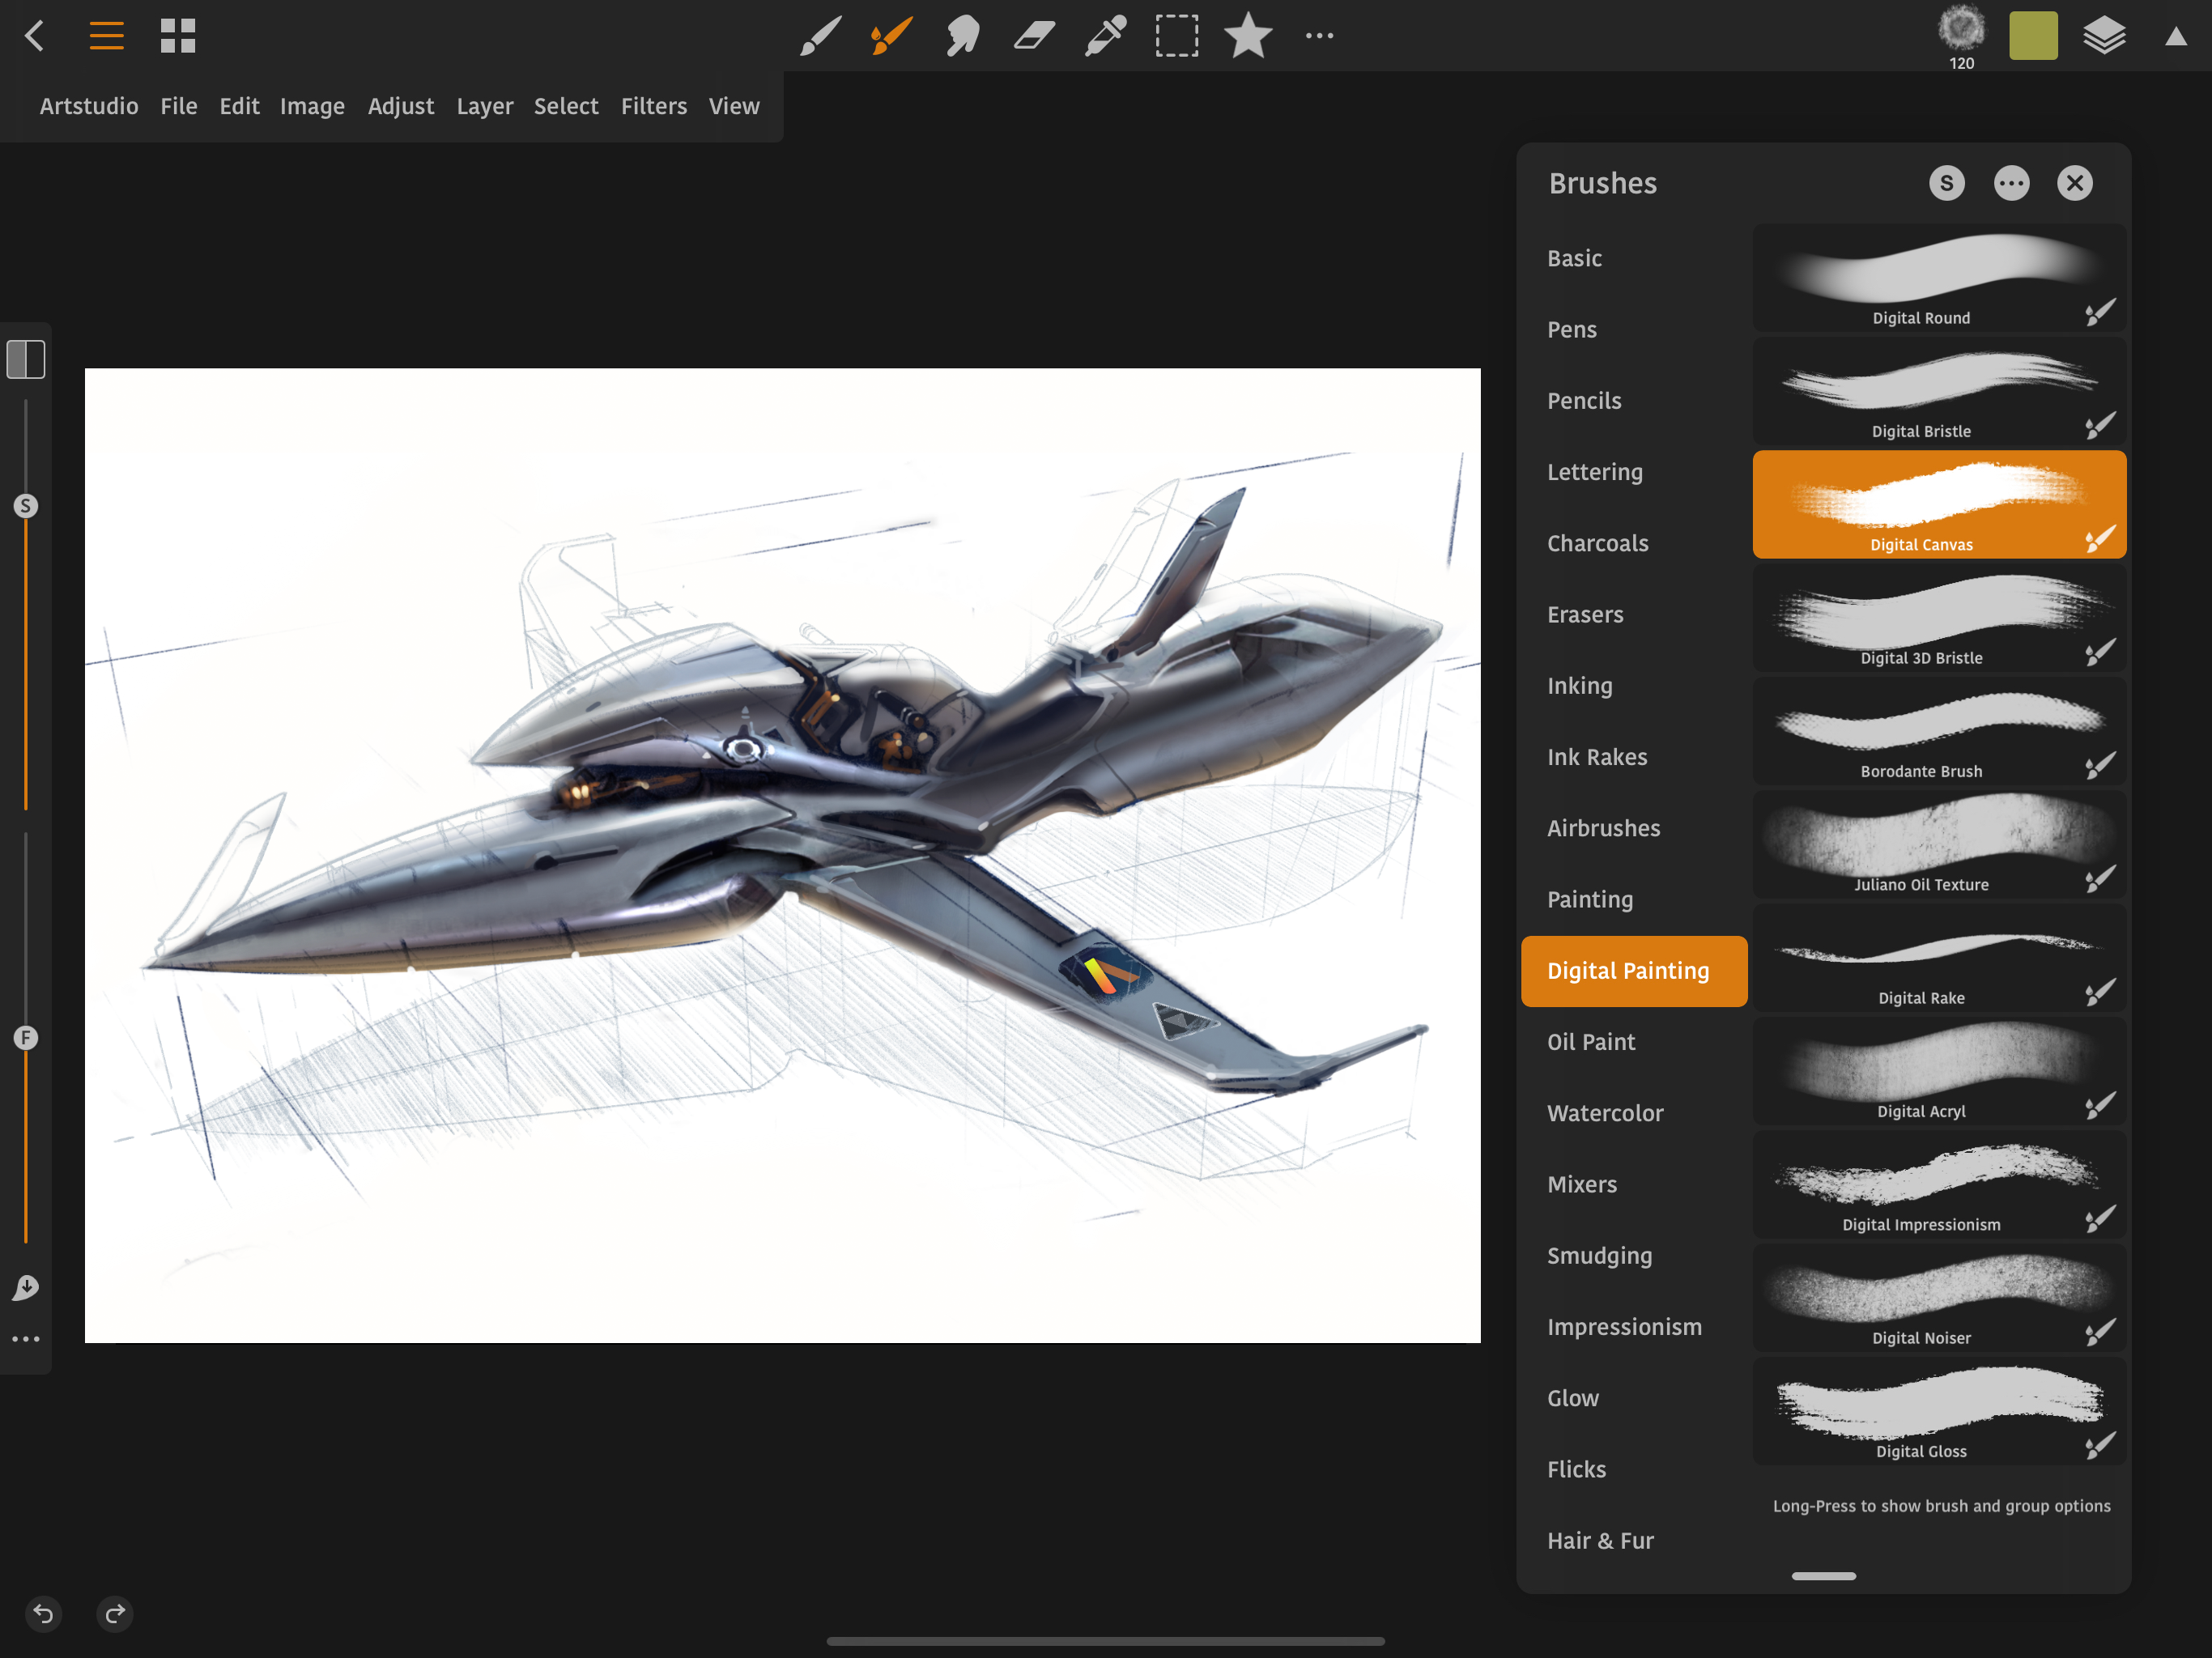Image resolution: width=2212 pixels, height=1658 pixels.
Task: Open the grid gallery view icon
Action: (x=178, y=37)
